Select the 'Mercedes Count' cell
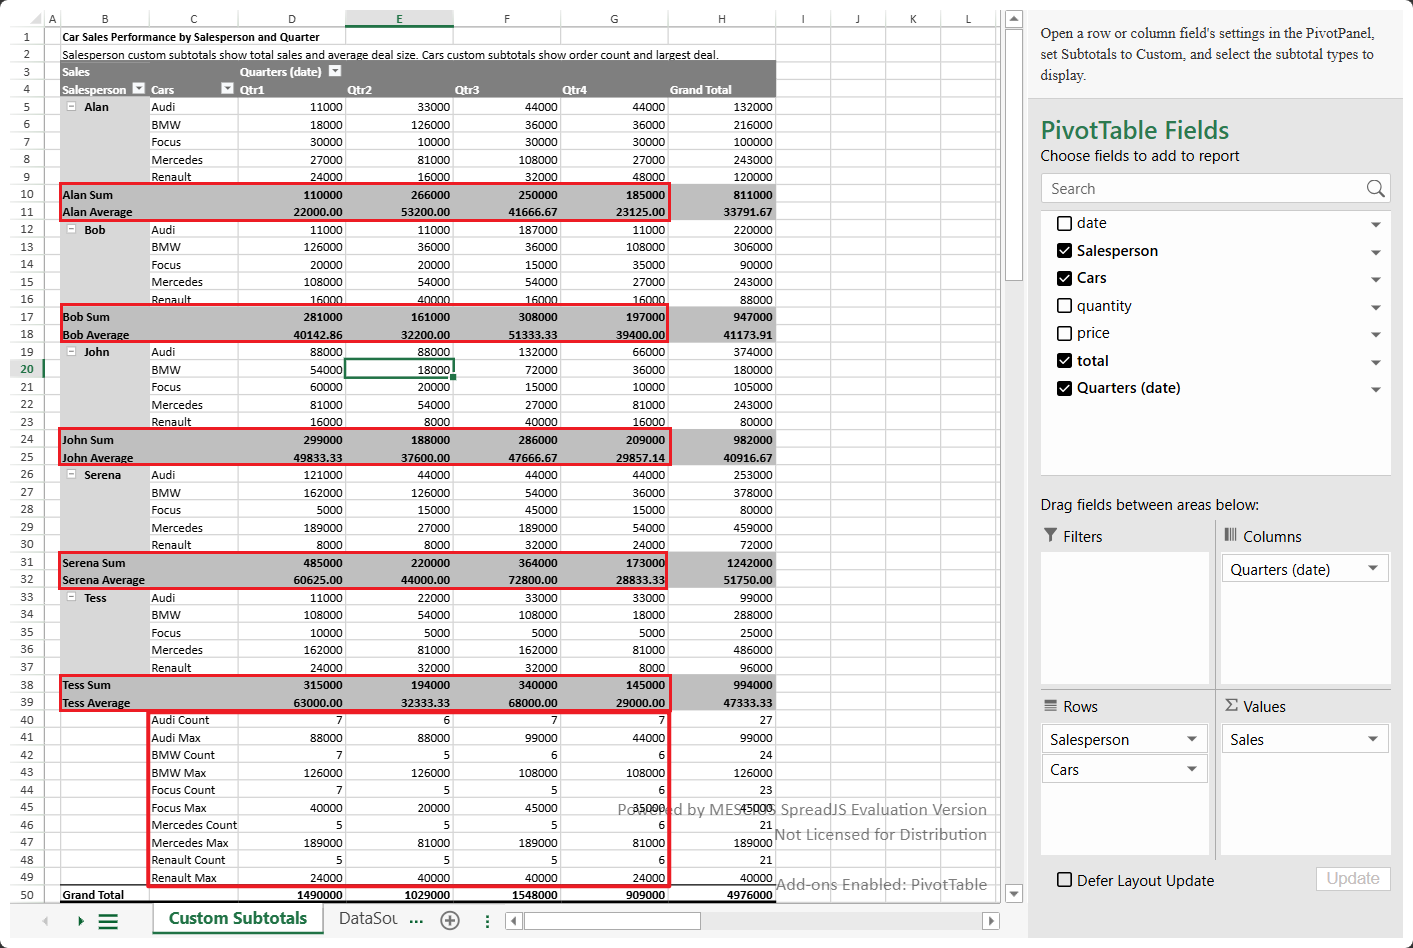The image size is (1413, 948). 194,825
